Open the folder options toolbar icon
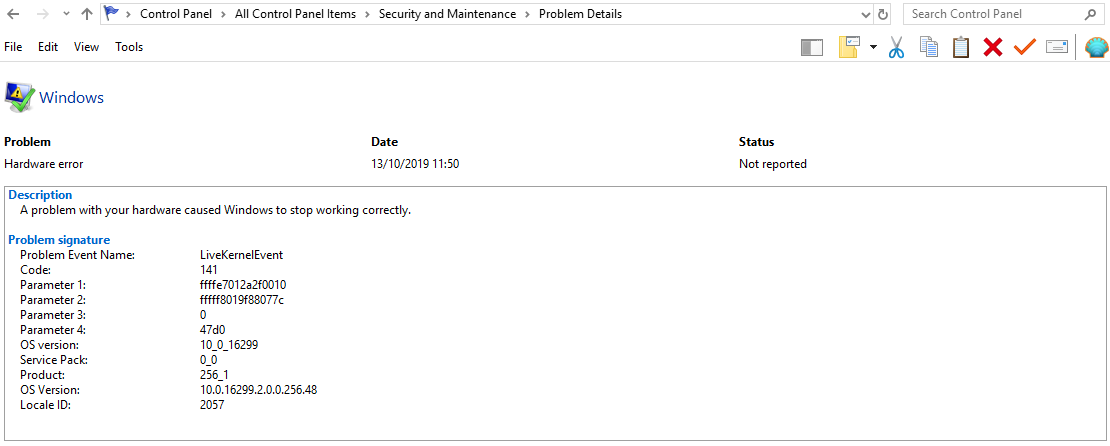The height and width of the screenshot is (446, 1110). [x=849, y=47]
